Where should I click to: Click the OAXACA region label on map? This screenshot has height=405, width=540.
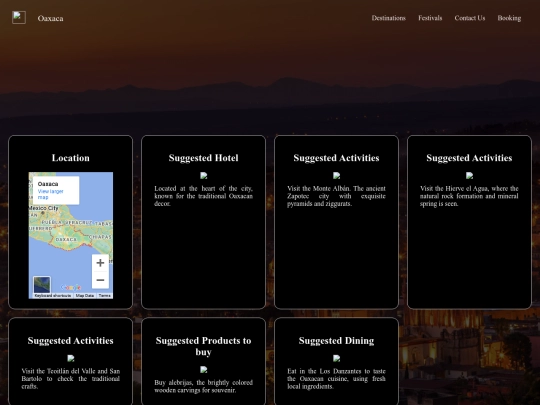(66, 239)
